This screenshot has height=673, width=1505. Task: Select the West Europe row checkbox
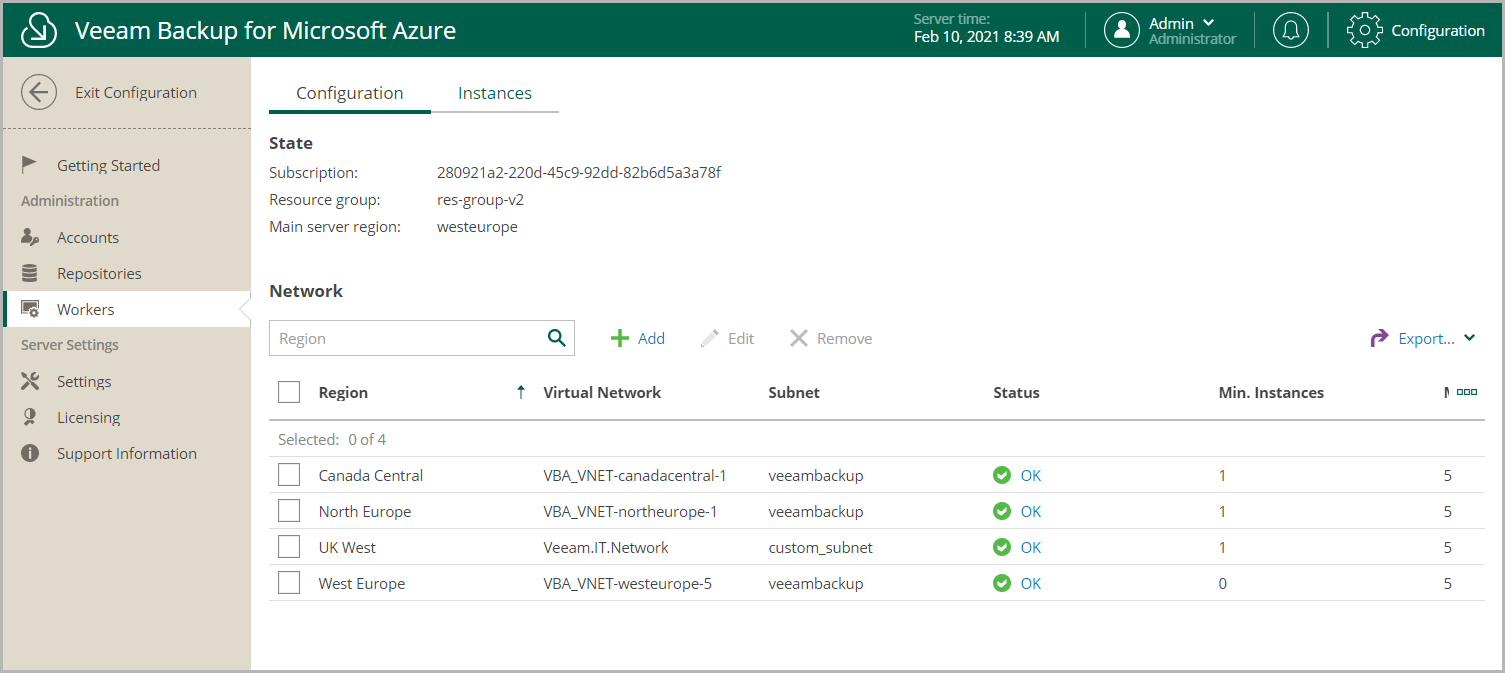[289, 583]
